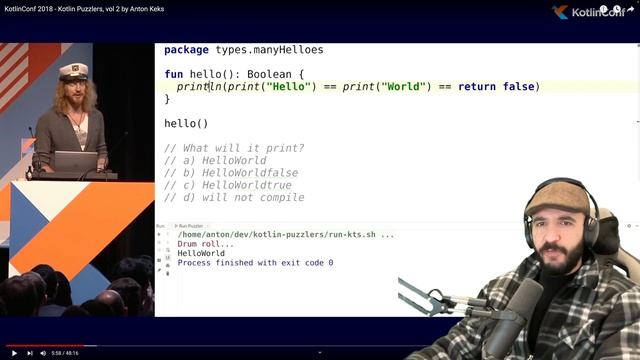Click the '// d) will not compile' comment
Screen dimensions: 640x360
point(234,198)
